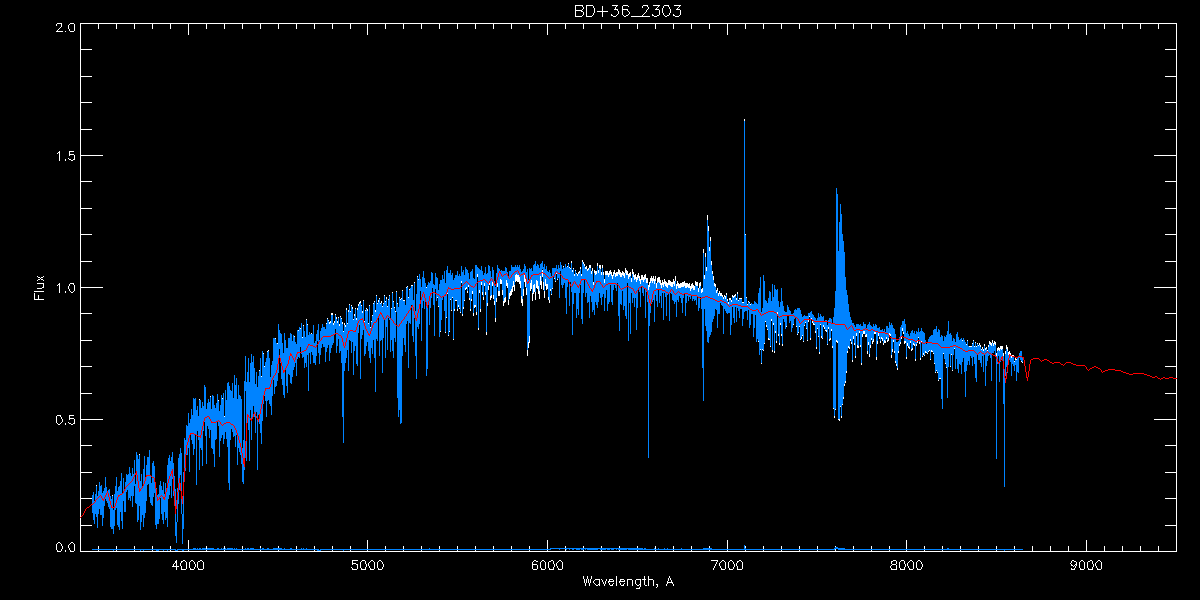
Task: Select the 8000 wavelength tick label
Action: pyautogui.click(x=907, y=563)
